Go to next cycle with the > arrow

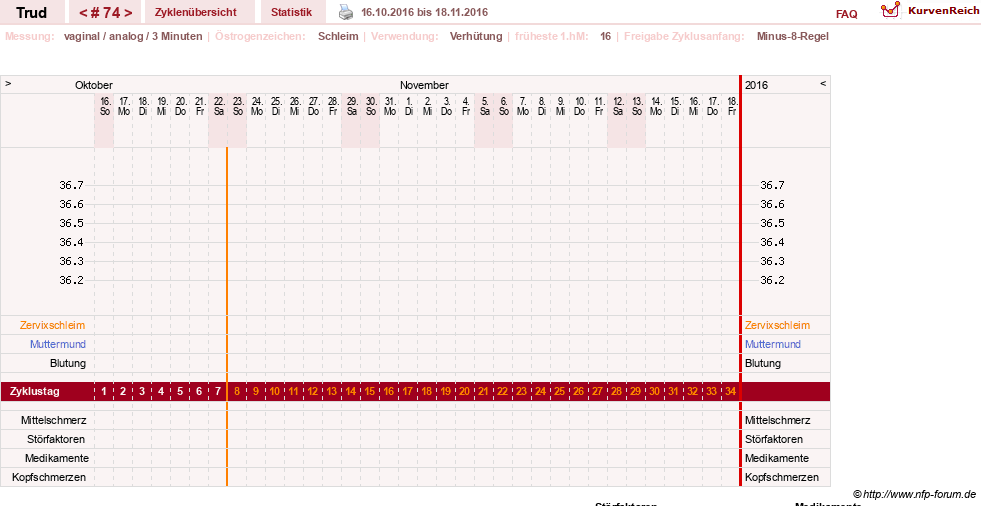[128, 13]
